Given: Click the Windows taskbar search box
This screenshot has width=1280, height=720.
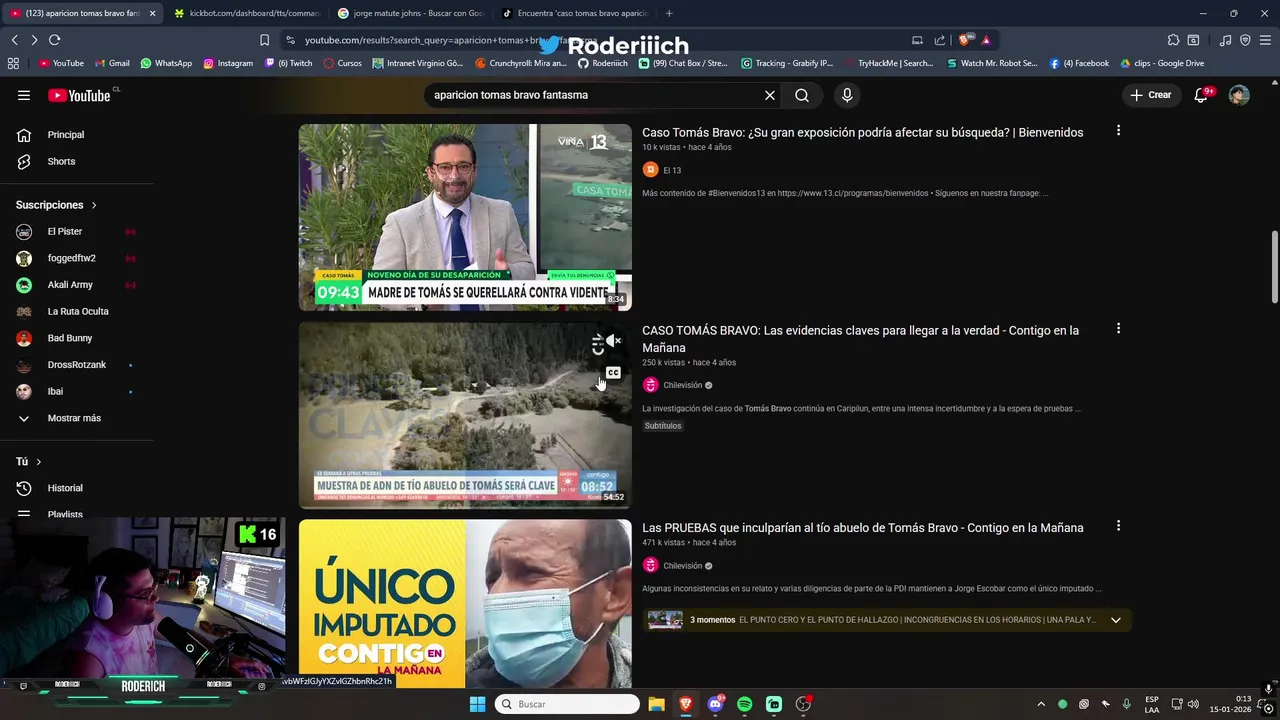Looking at the screenshot, I should [x=567, y=704].
